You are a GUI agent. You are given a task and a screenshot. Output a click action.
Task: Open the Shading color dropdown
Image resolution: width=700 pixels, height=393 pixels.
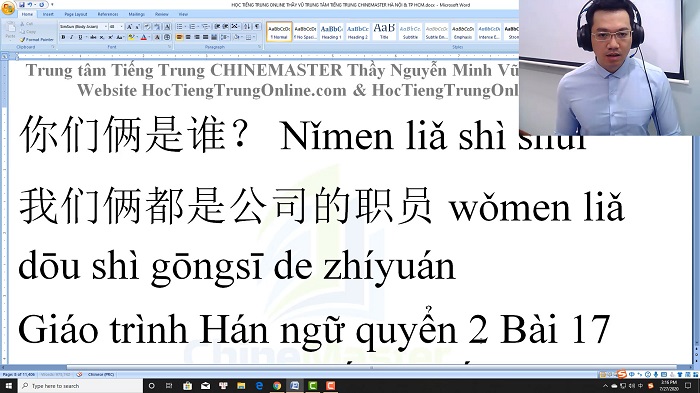[242, 38]
